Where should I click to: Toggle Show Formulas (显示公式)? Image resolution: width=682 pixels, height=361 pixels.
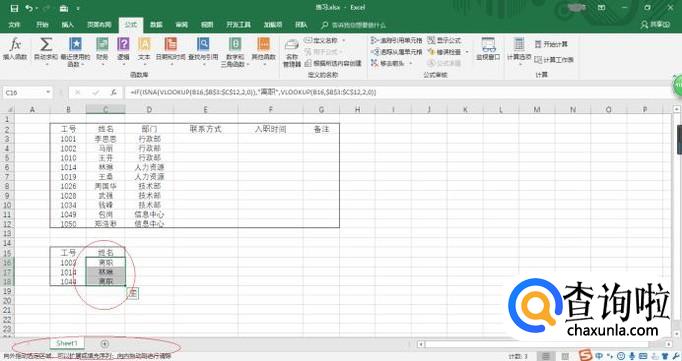click(444, 40)
